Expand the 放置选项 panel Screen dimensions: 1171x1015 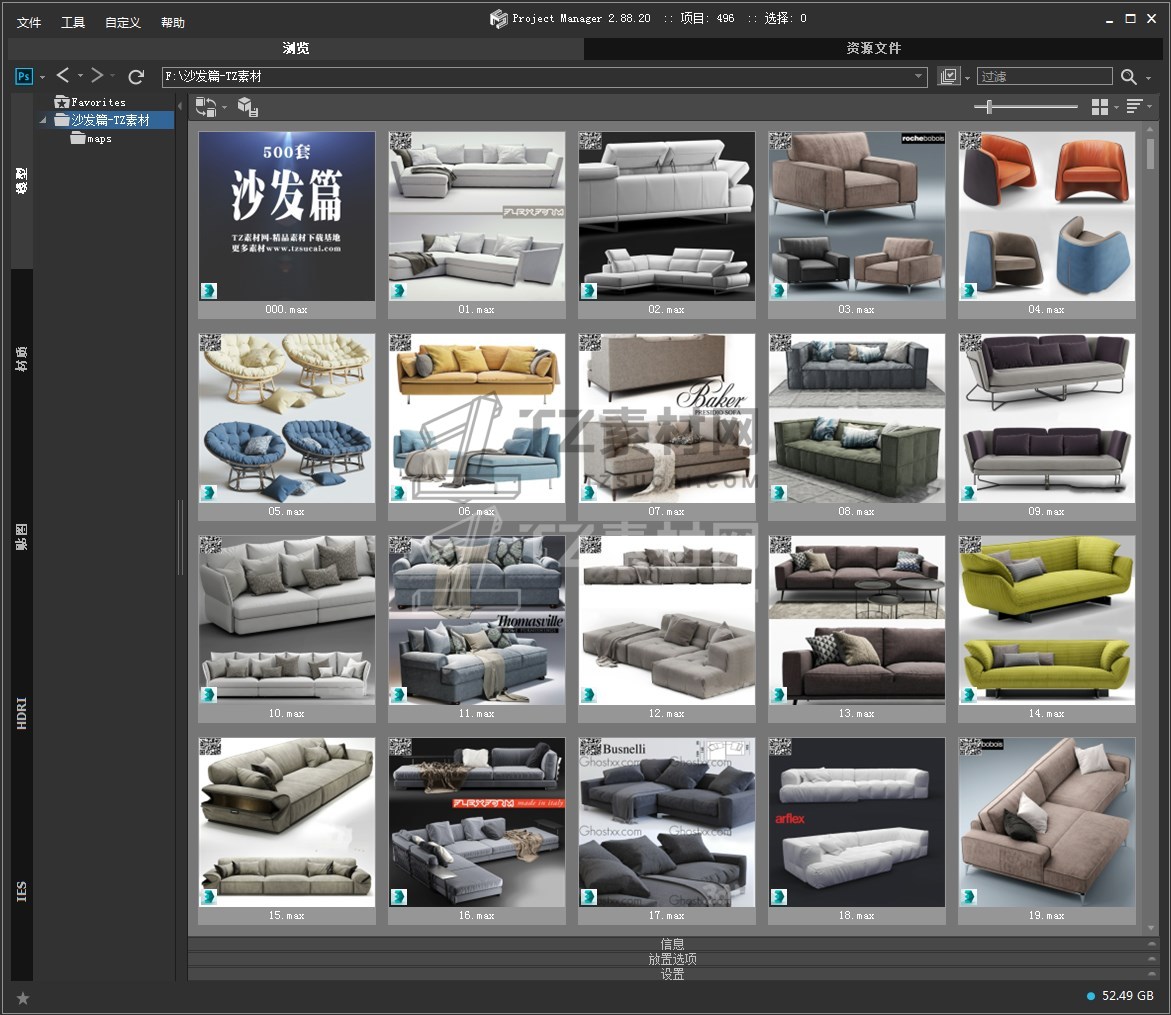pyautogui.click(x=672, y=958)
